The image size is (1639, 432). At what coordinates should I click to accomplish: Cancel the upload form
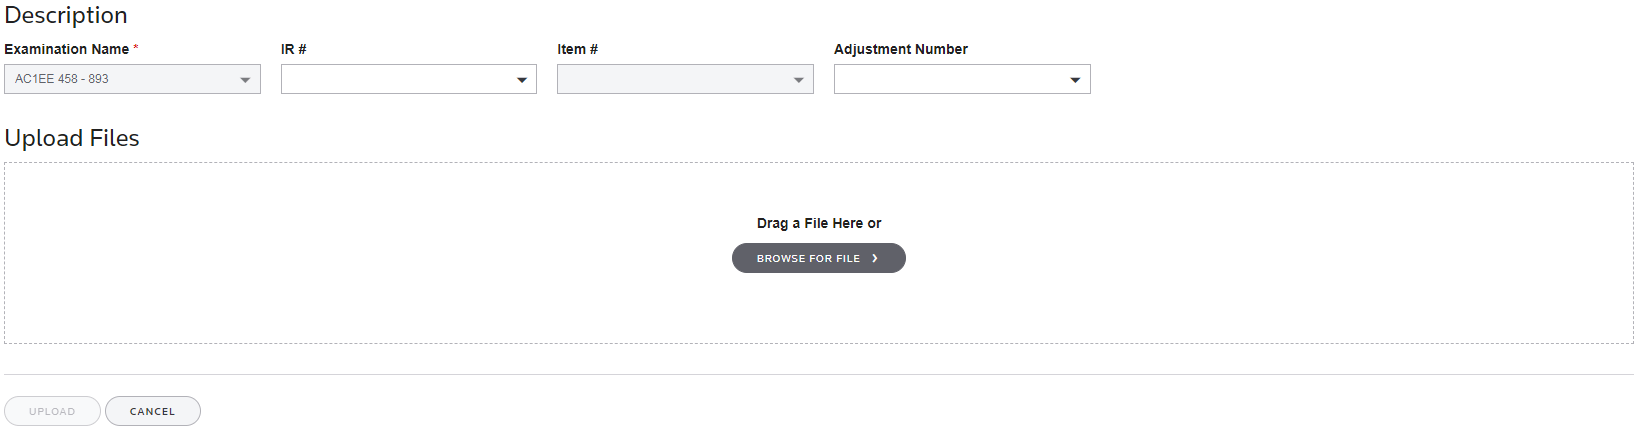(x=153, y=411)
